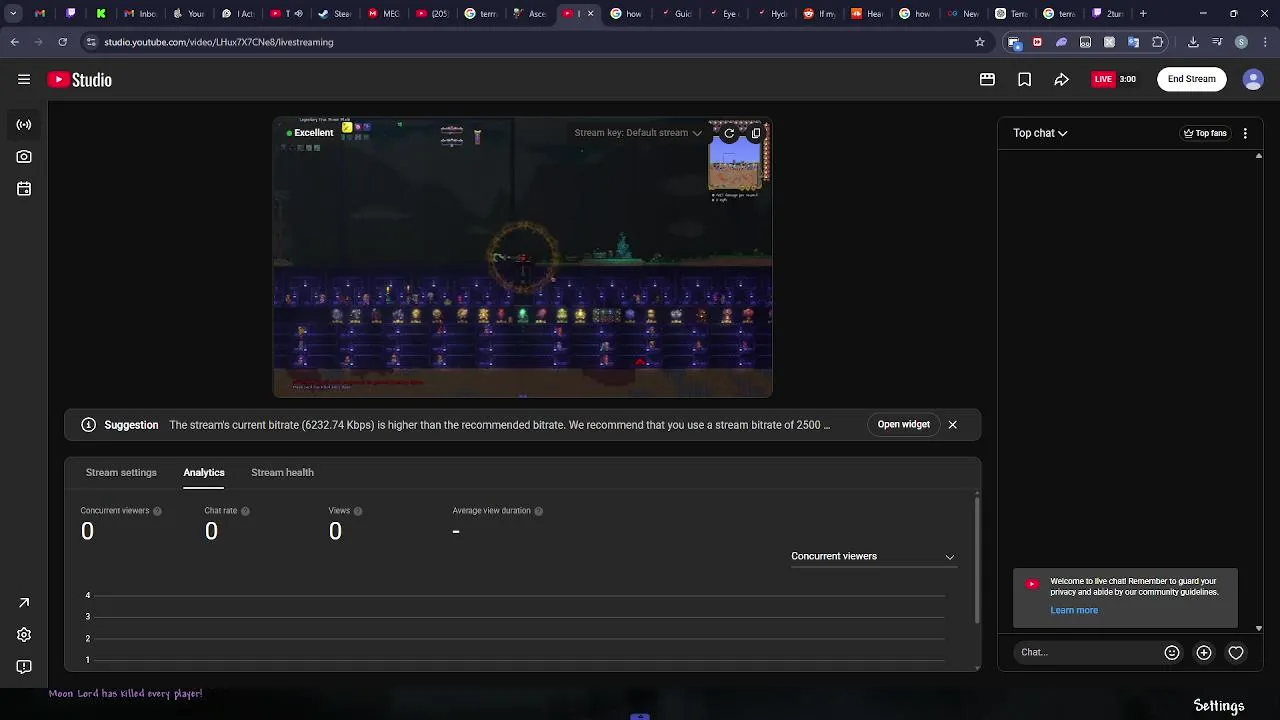1280x720 pixels.
Task: Click help icon next to Chat rate
Action: pos(245,511)
